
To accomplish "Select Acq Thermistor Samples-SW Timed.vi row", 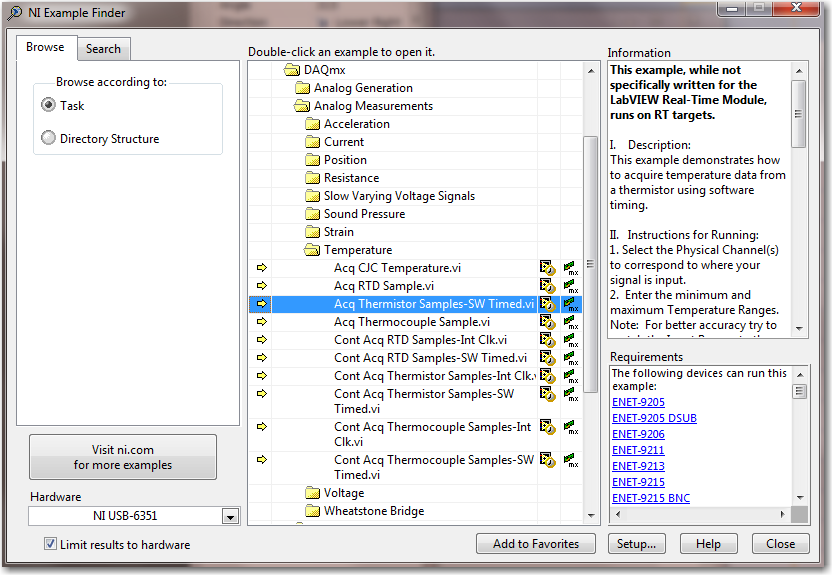I will [x=415, y=304].
